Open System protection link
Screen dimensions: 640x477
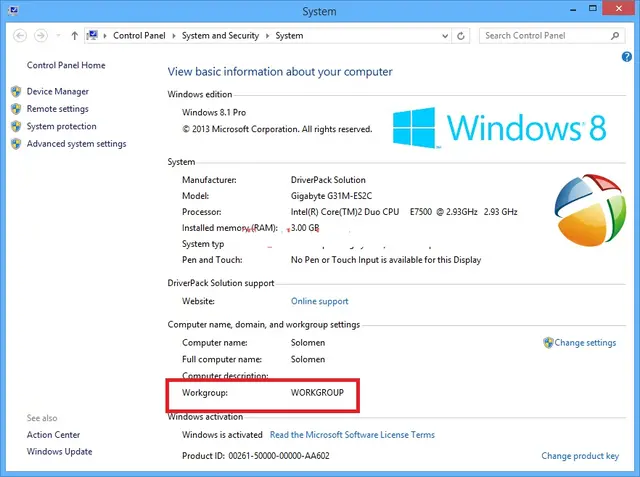pyautogui.click(x=62, y=126)
